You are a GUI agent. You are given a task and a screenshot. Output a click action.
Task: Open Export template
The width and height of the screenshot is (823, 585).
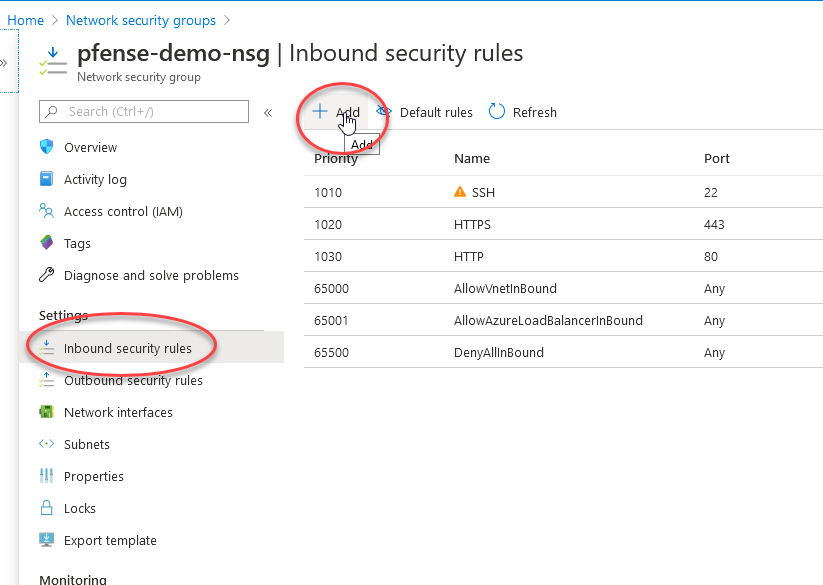110,540
